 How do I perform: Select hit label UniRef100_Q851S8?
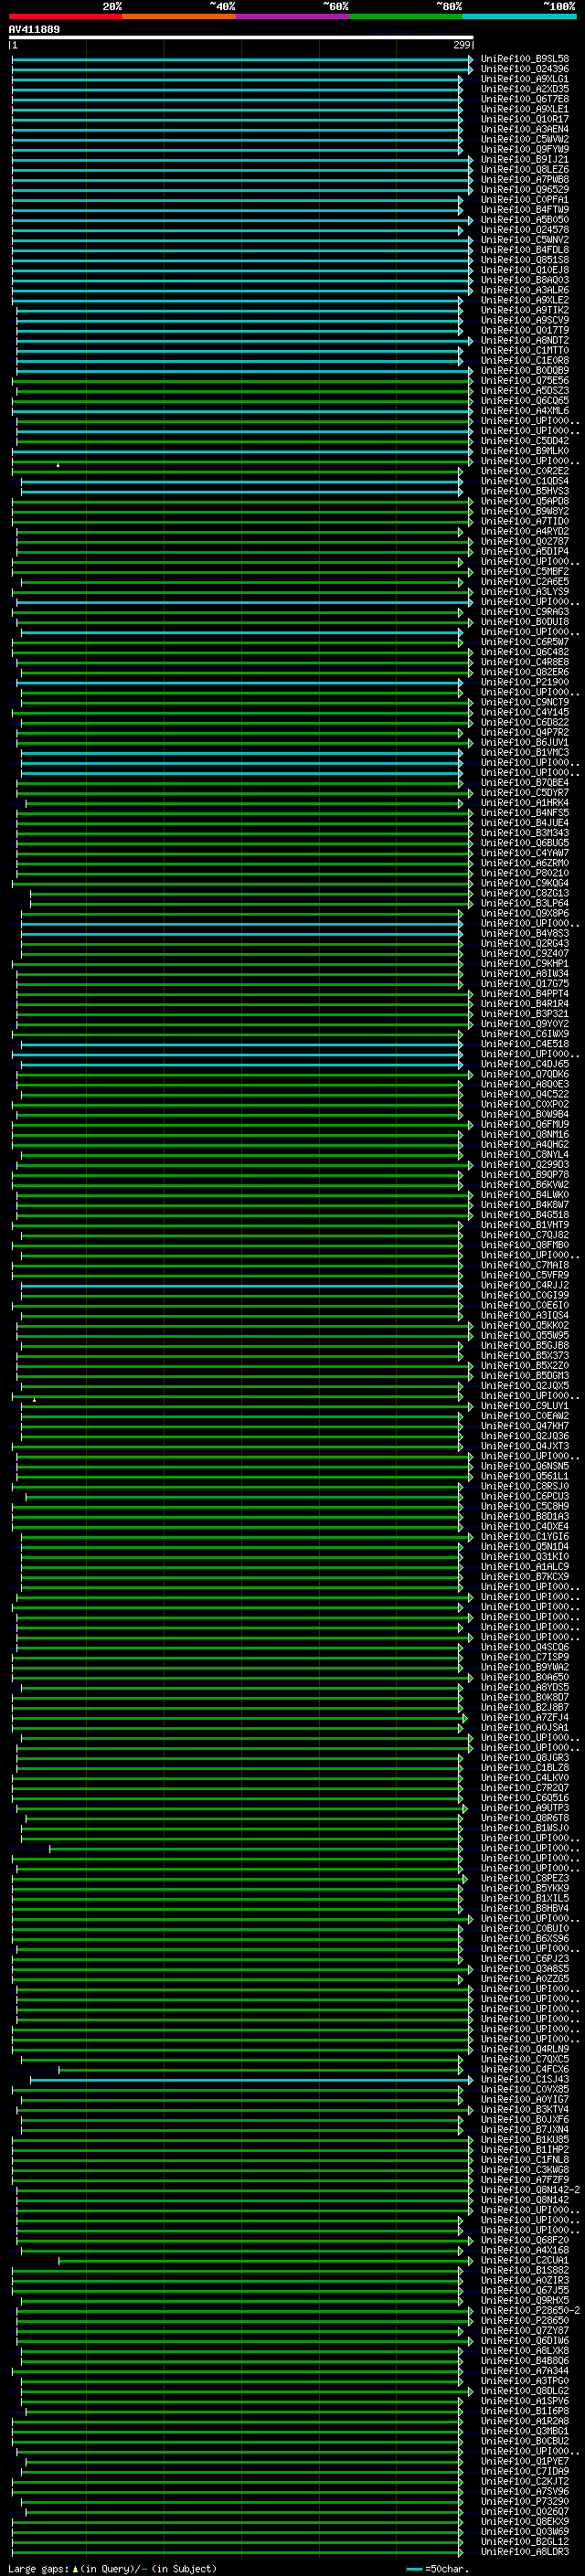pyautogui.click(x=525, y=260)
